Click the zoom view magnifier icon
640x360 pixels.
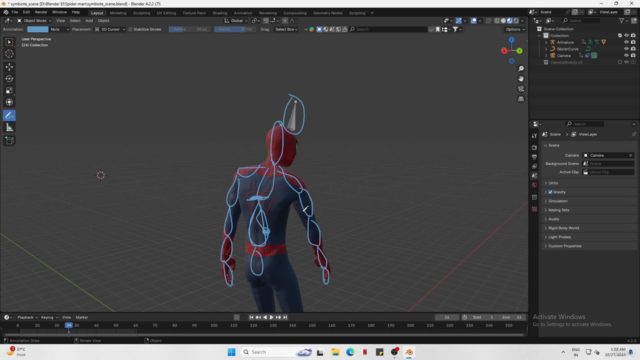click(x=521, y=69)
